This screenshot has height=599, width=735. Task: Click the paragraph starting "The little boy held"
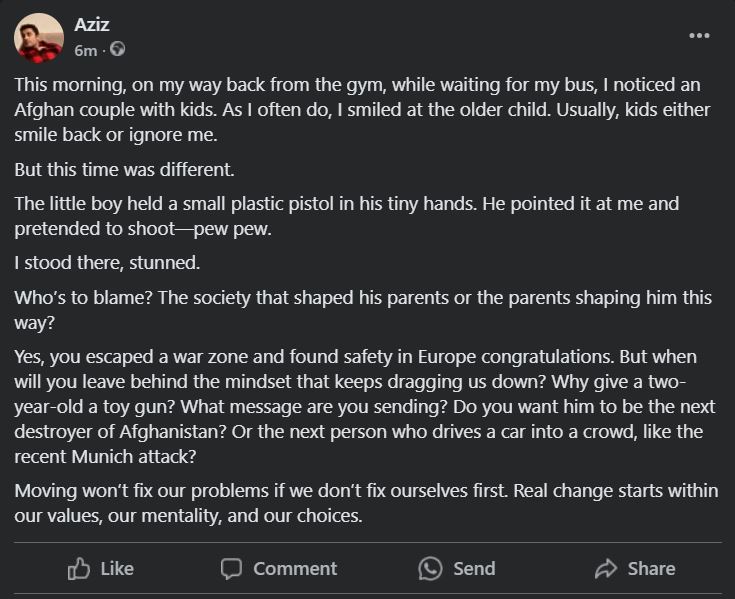[x=346, y=216]
